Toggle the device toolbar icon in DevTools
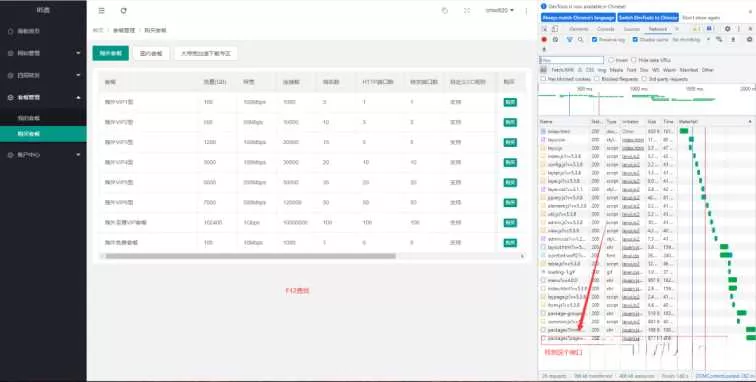 coord(555,29)
